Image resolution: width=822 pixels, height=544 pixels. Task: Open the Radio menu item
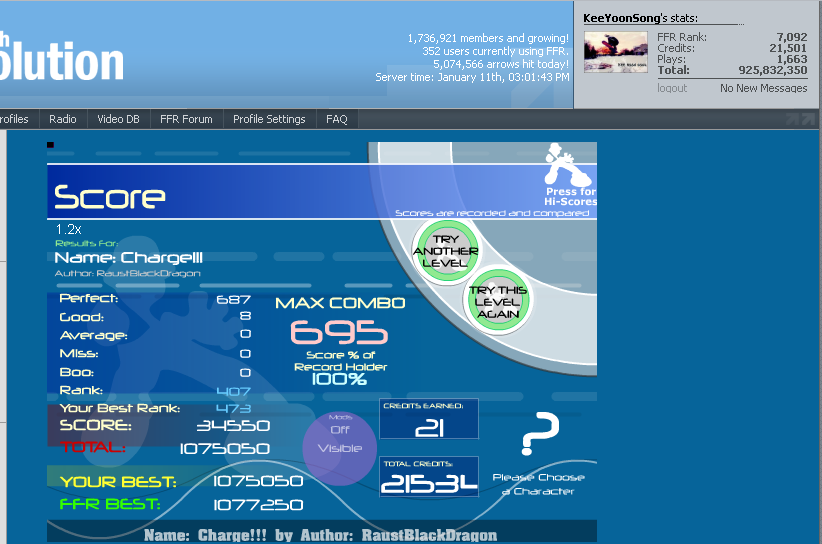pyautogui.click(x=63, y=119)
